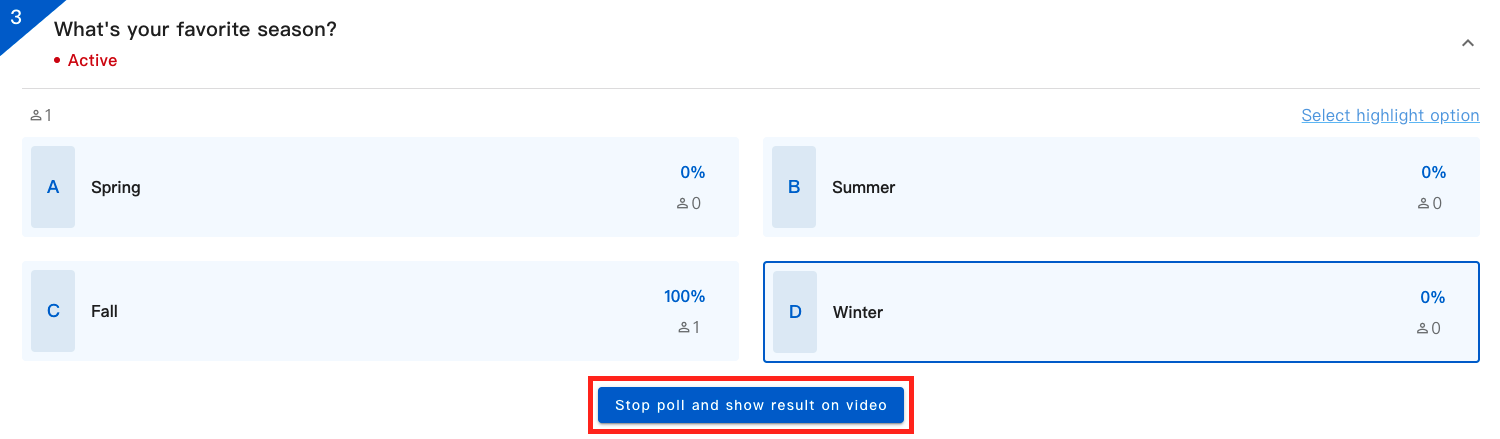Click the Summer voter count icon
Image resolution: width=1500 pixels, height=439 pixels.
coord(1424,204)
